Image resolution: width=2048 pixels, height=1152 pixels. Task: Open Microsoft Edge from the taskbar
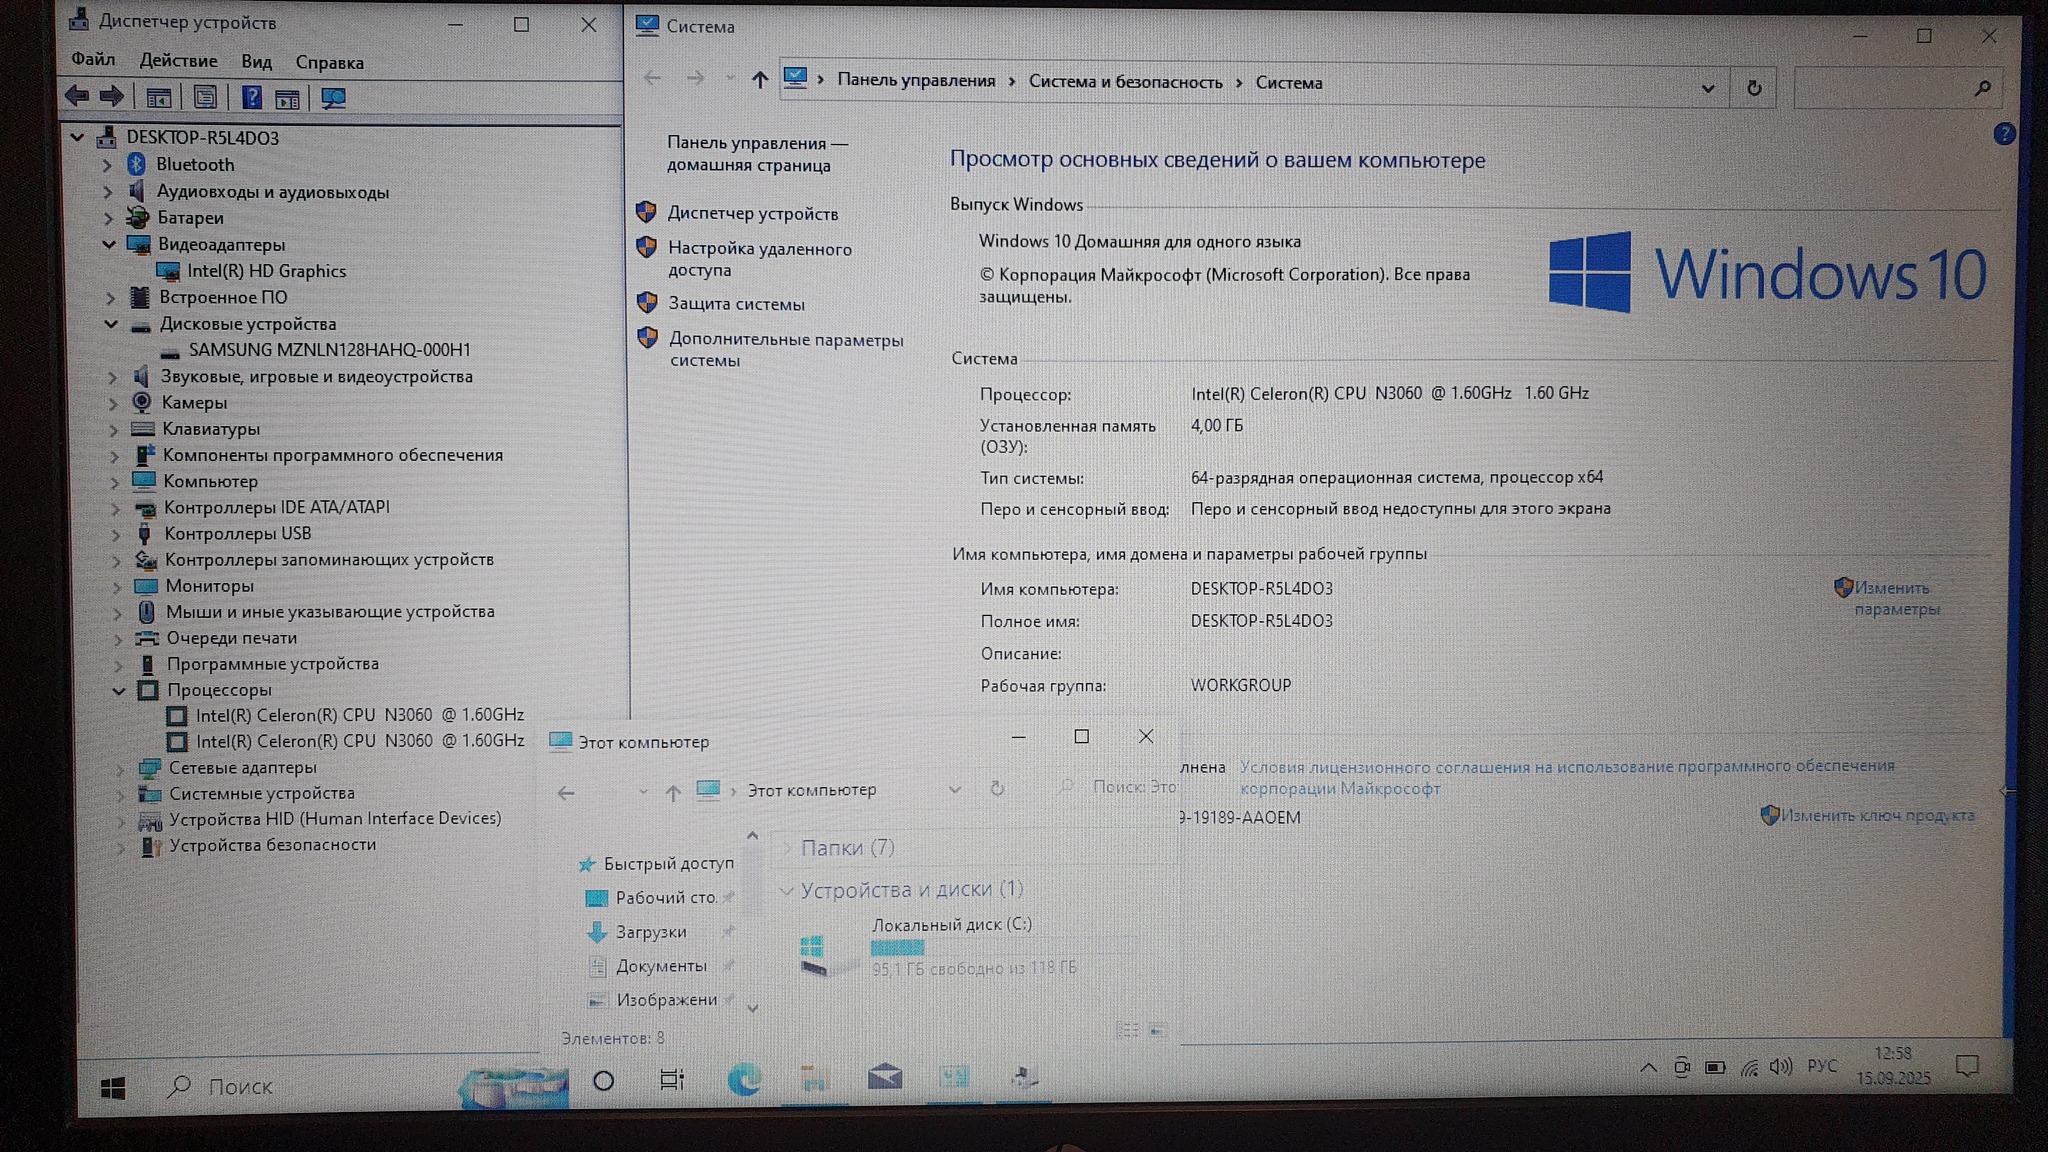(743, 1079)
